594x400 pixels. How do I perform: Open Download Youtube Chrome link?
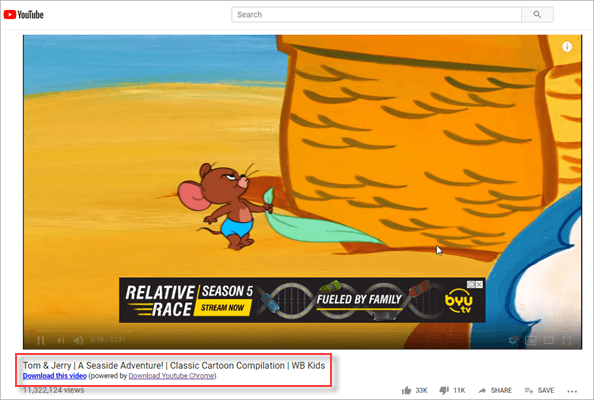pyautogui.click(x=172, y=376)
